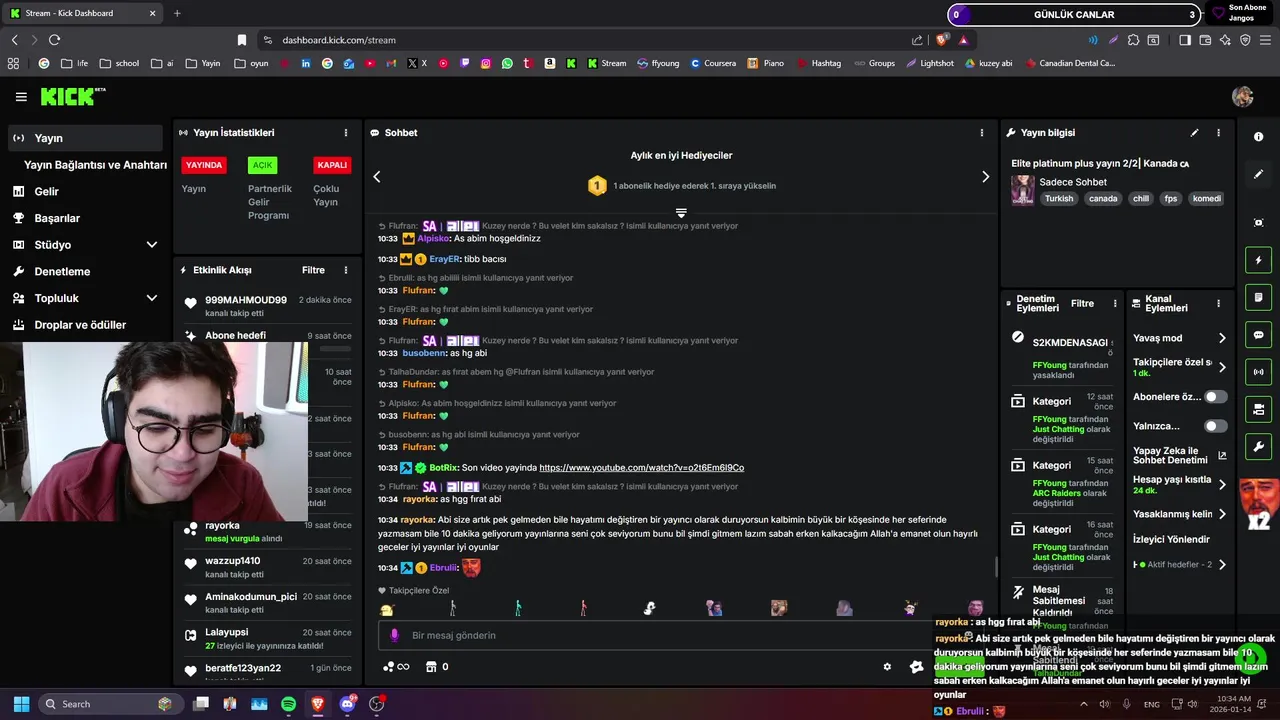Jump to newest messages with the chat arrow icon
The height and width of the screenshot is (720, 1280).
[681, 213]
